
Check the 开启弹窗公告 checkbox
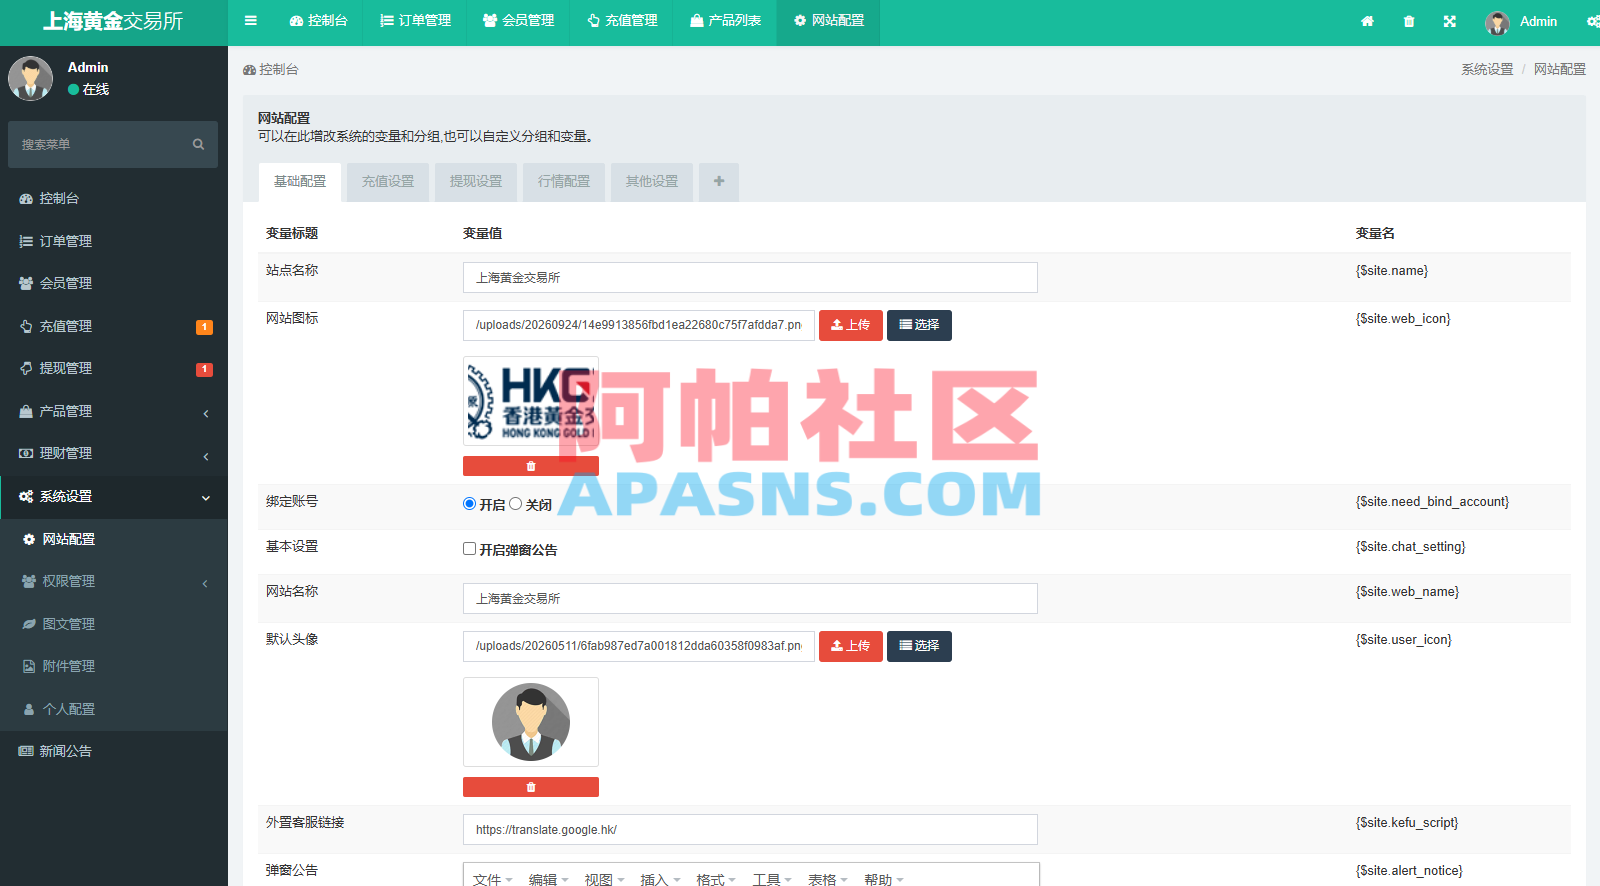tap(469, 549)
